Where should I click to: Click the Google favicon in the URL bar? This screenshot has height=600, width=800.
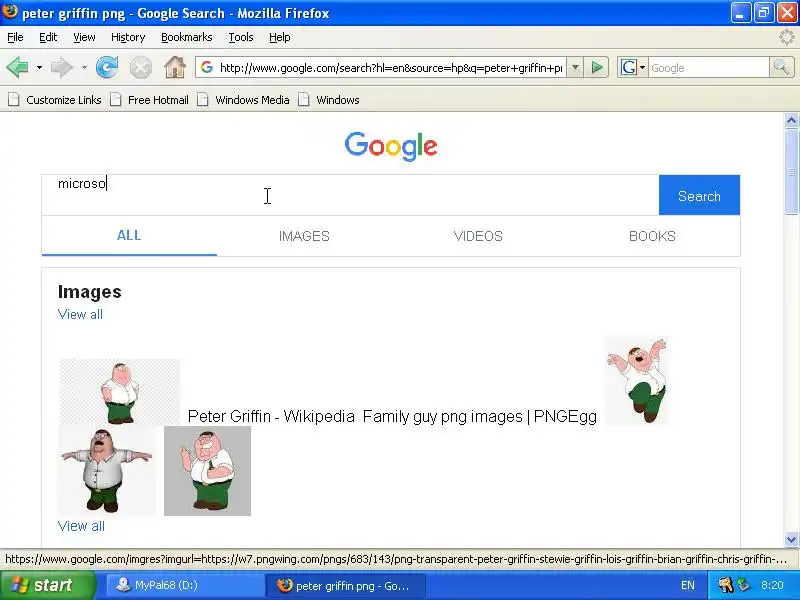tap(207, 67)
